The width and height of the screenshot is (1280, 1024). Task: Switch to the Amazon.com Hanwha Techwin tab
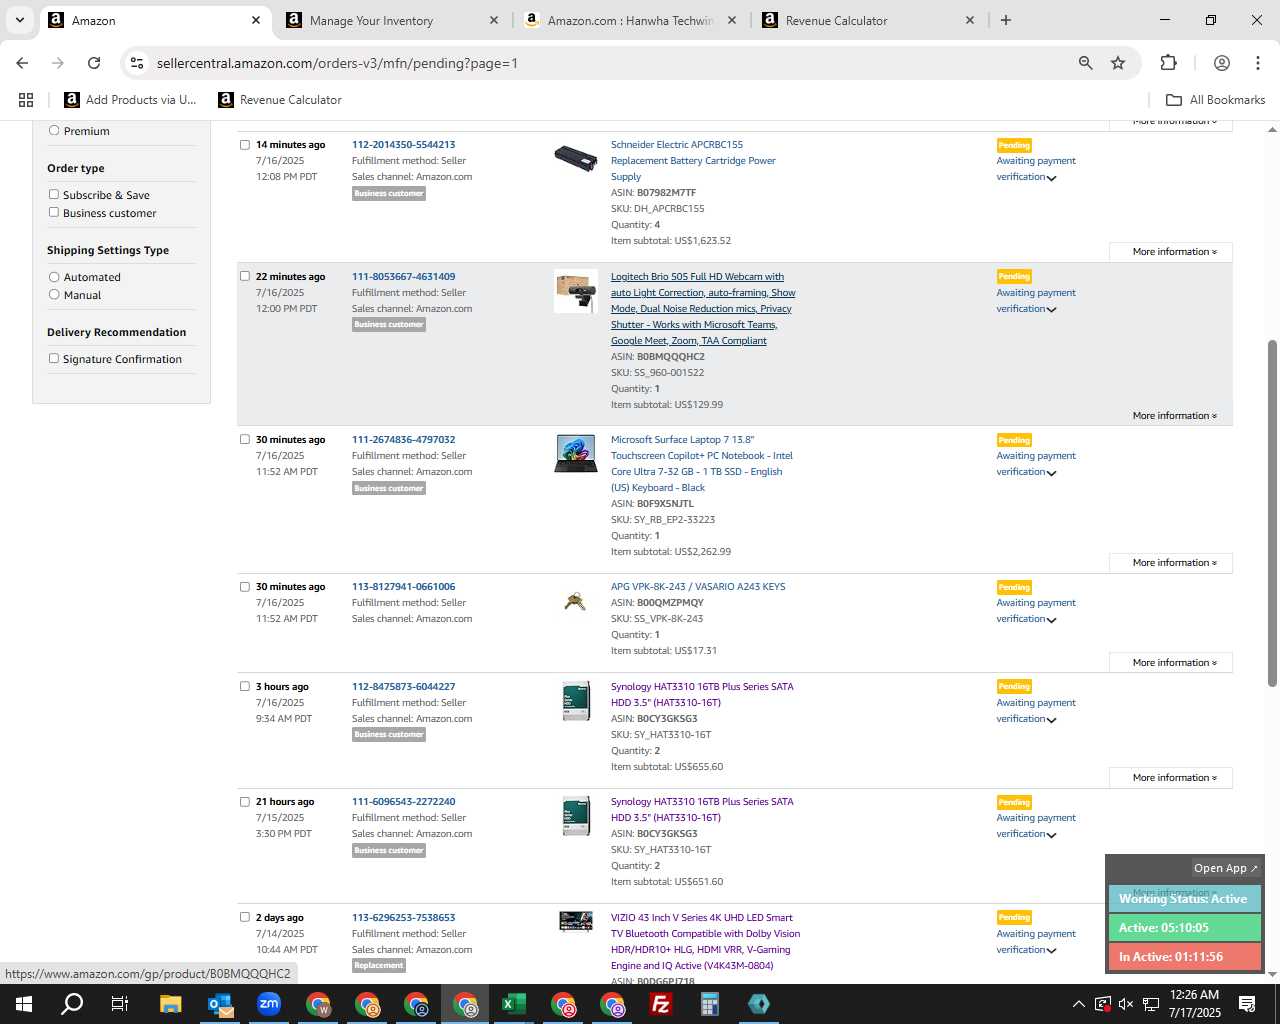pos(631,20)
